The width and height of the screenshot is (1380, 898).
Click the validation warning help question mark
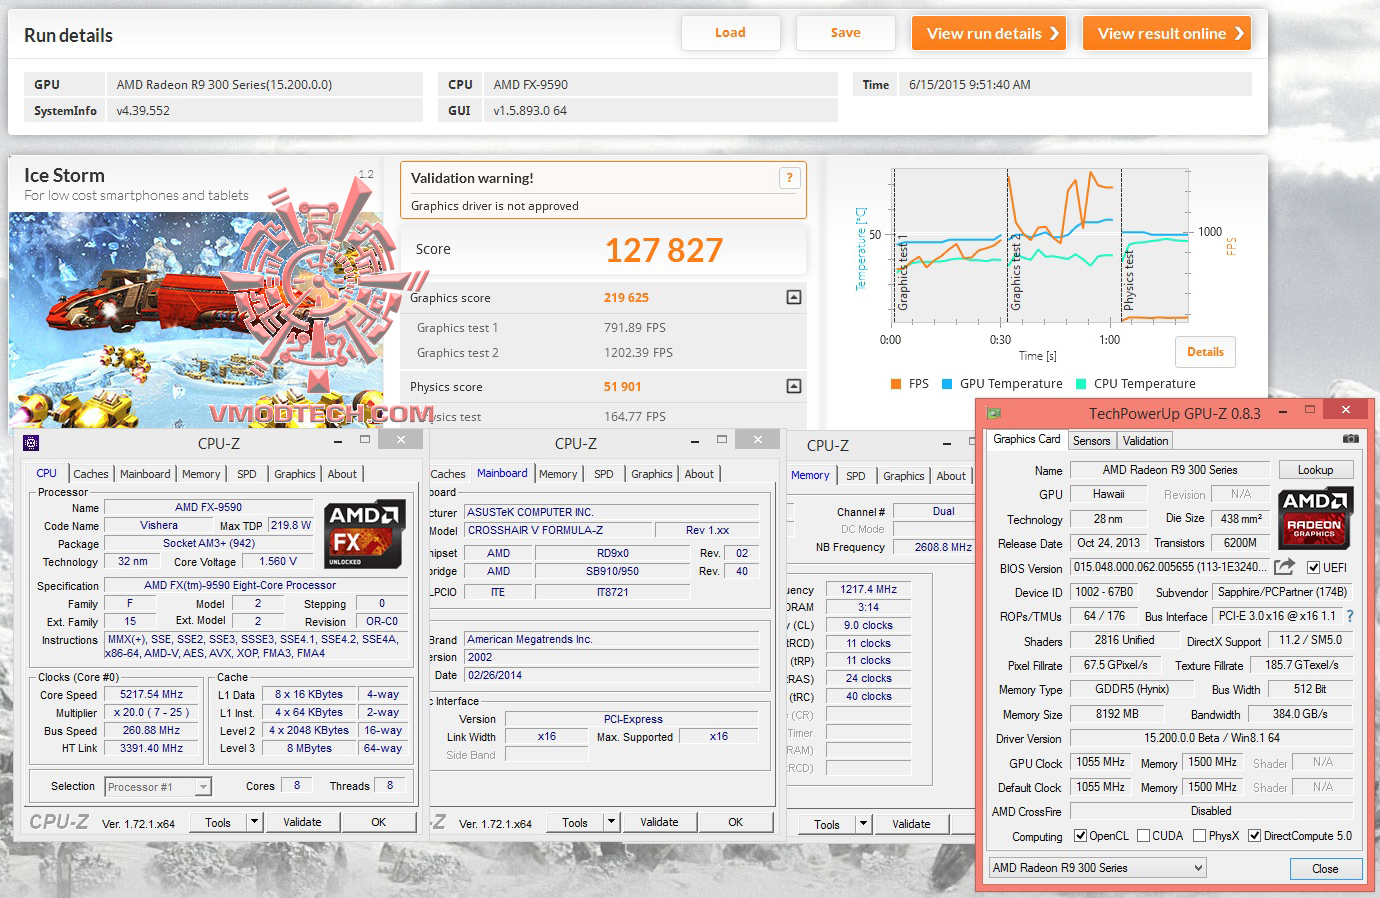pos(789,178)
